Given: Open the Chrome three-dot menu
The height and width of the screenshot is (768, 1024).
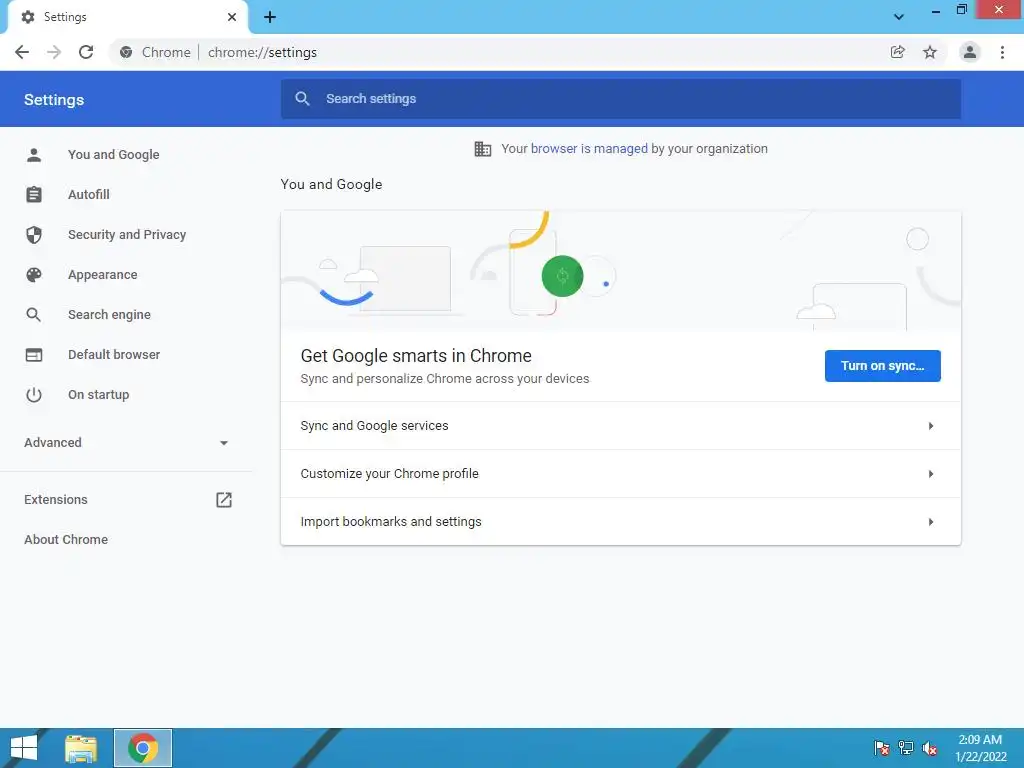Looking at the screenshot, I should 1002,52.
